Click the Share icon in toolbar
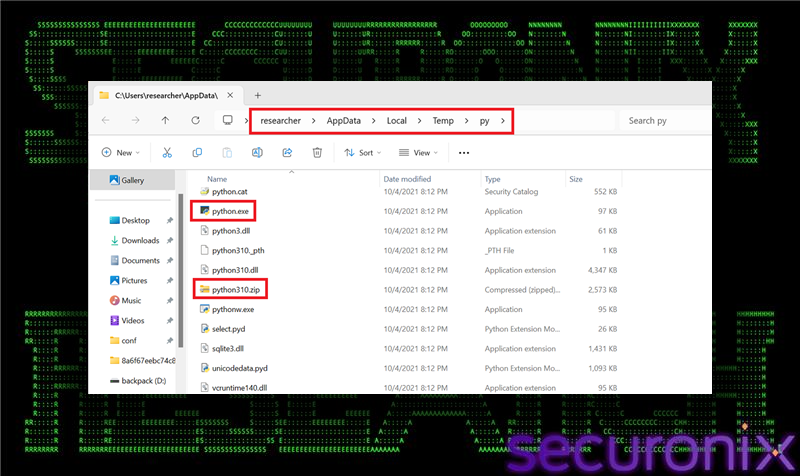This screenshot has width=800, height=476. tap(287, 153)
